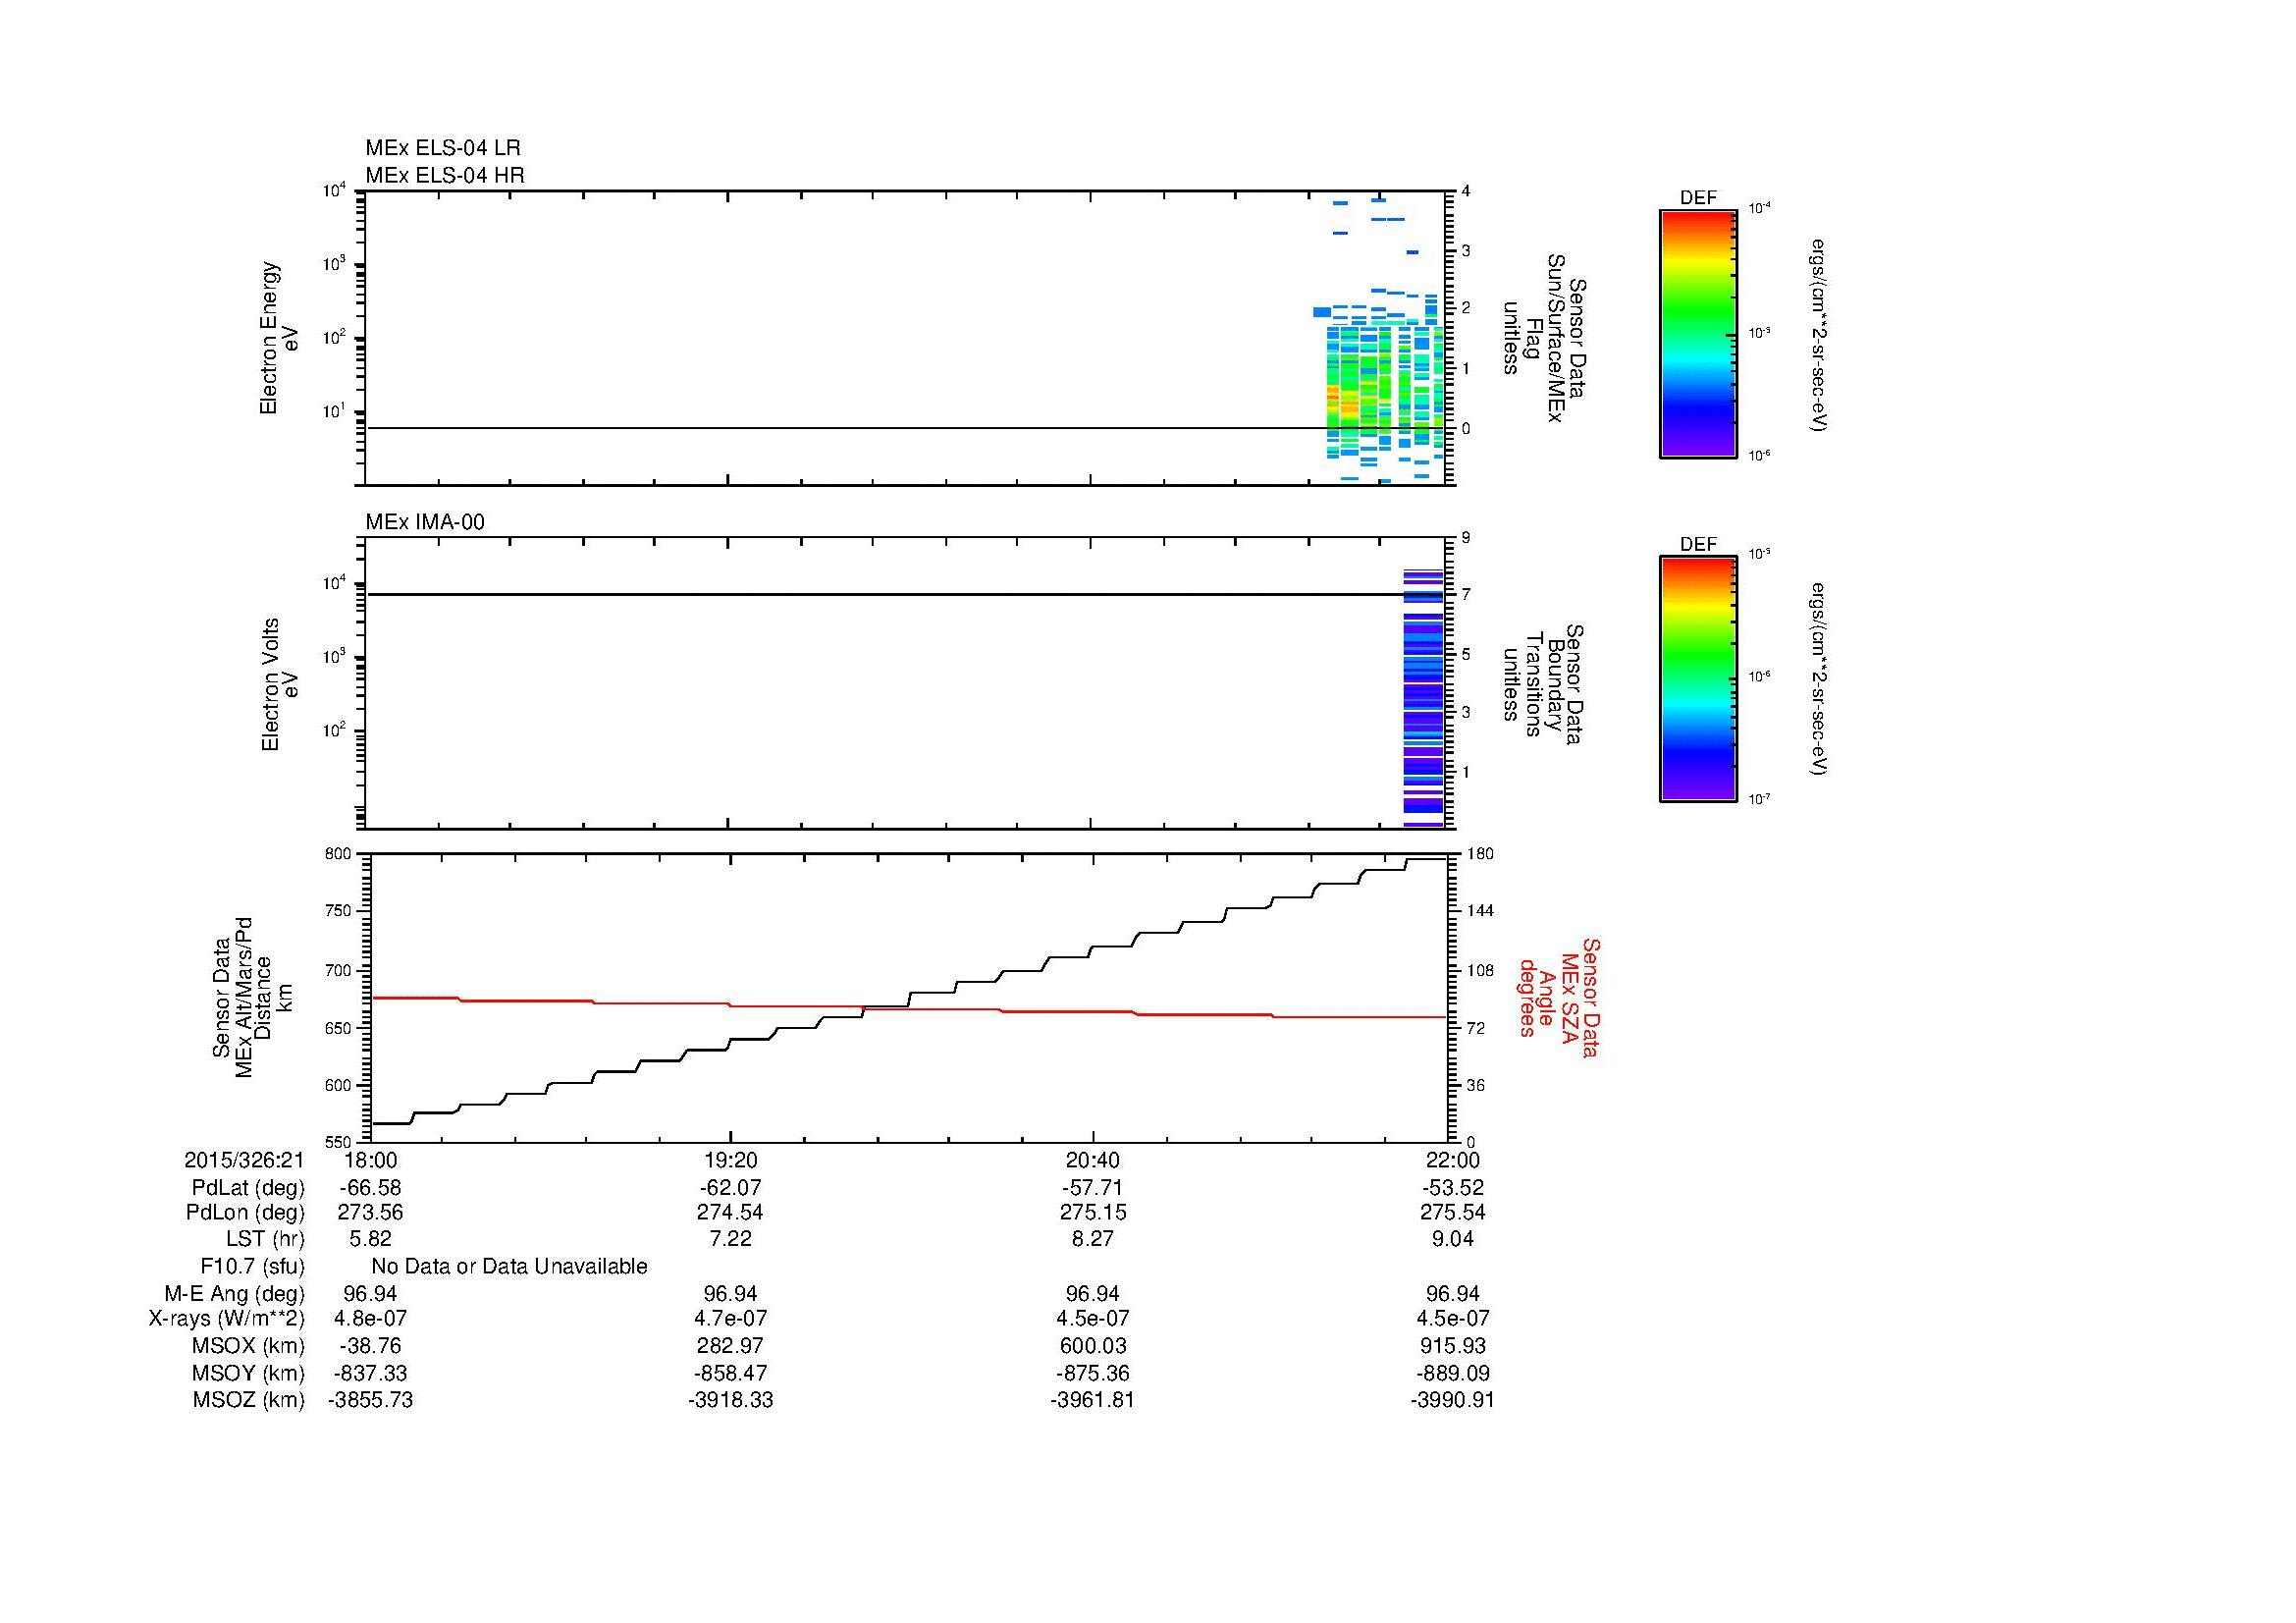Click the "19:20" time tick label
The image size is (2296, 1623).
click(731, 1160)
